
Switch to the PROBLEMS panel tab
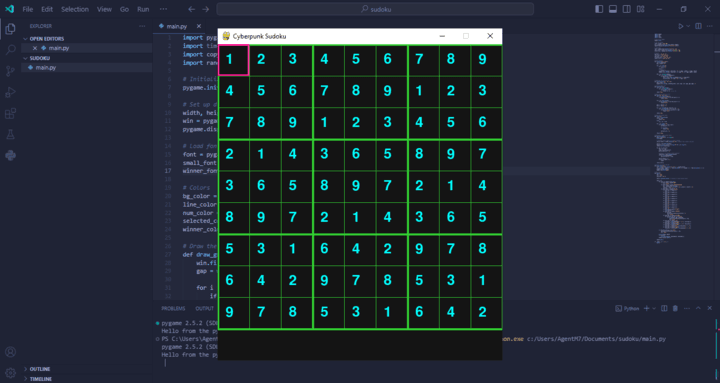coord(173,308)
